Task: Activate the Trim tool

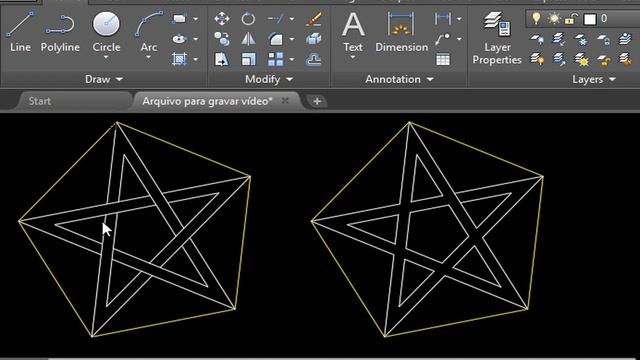Action: (276, 18)
